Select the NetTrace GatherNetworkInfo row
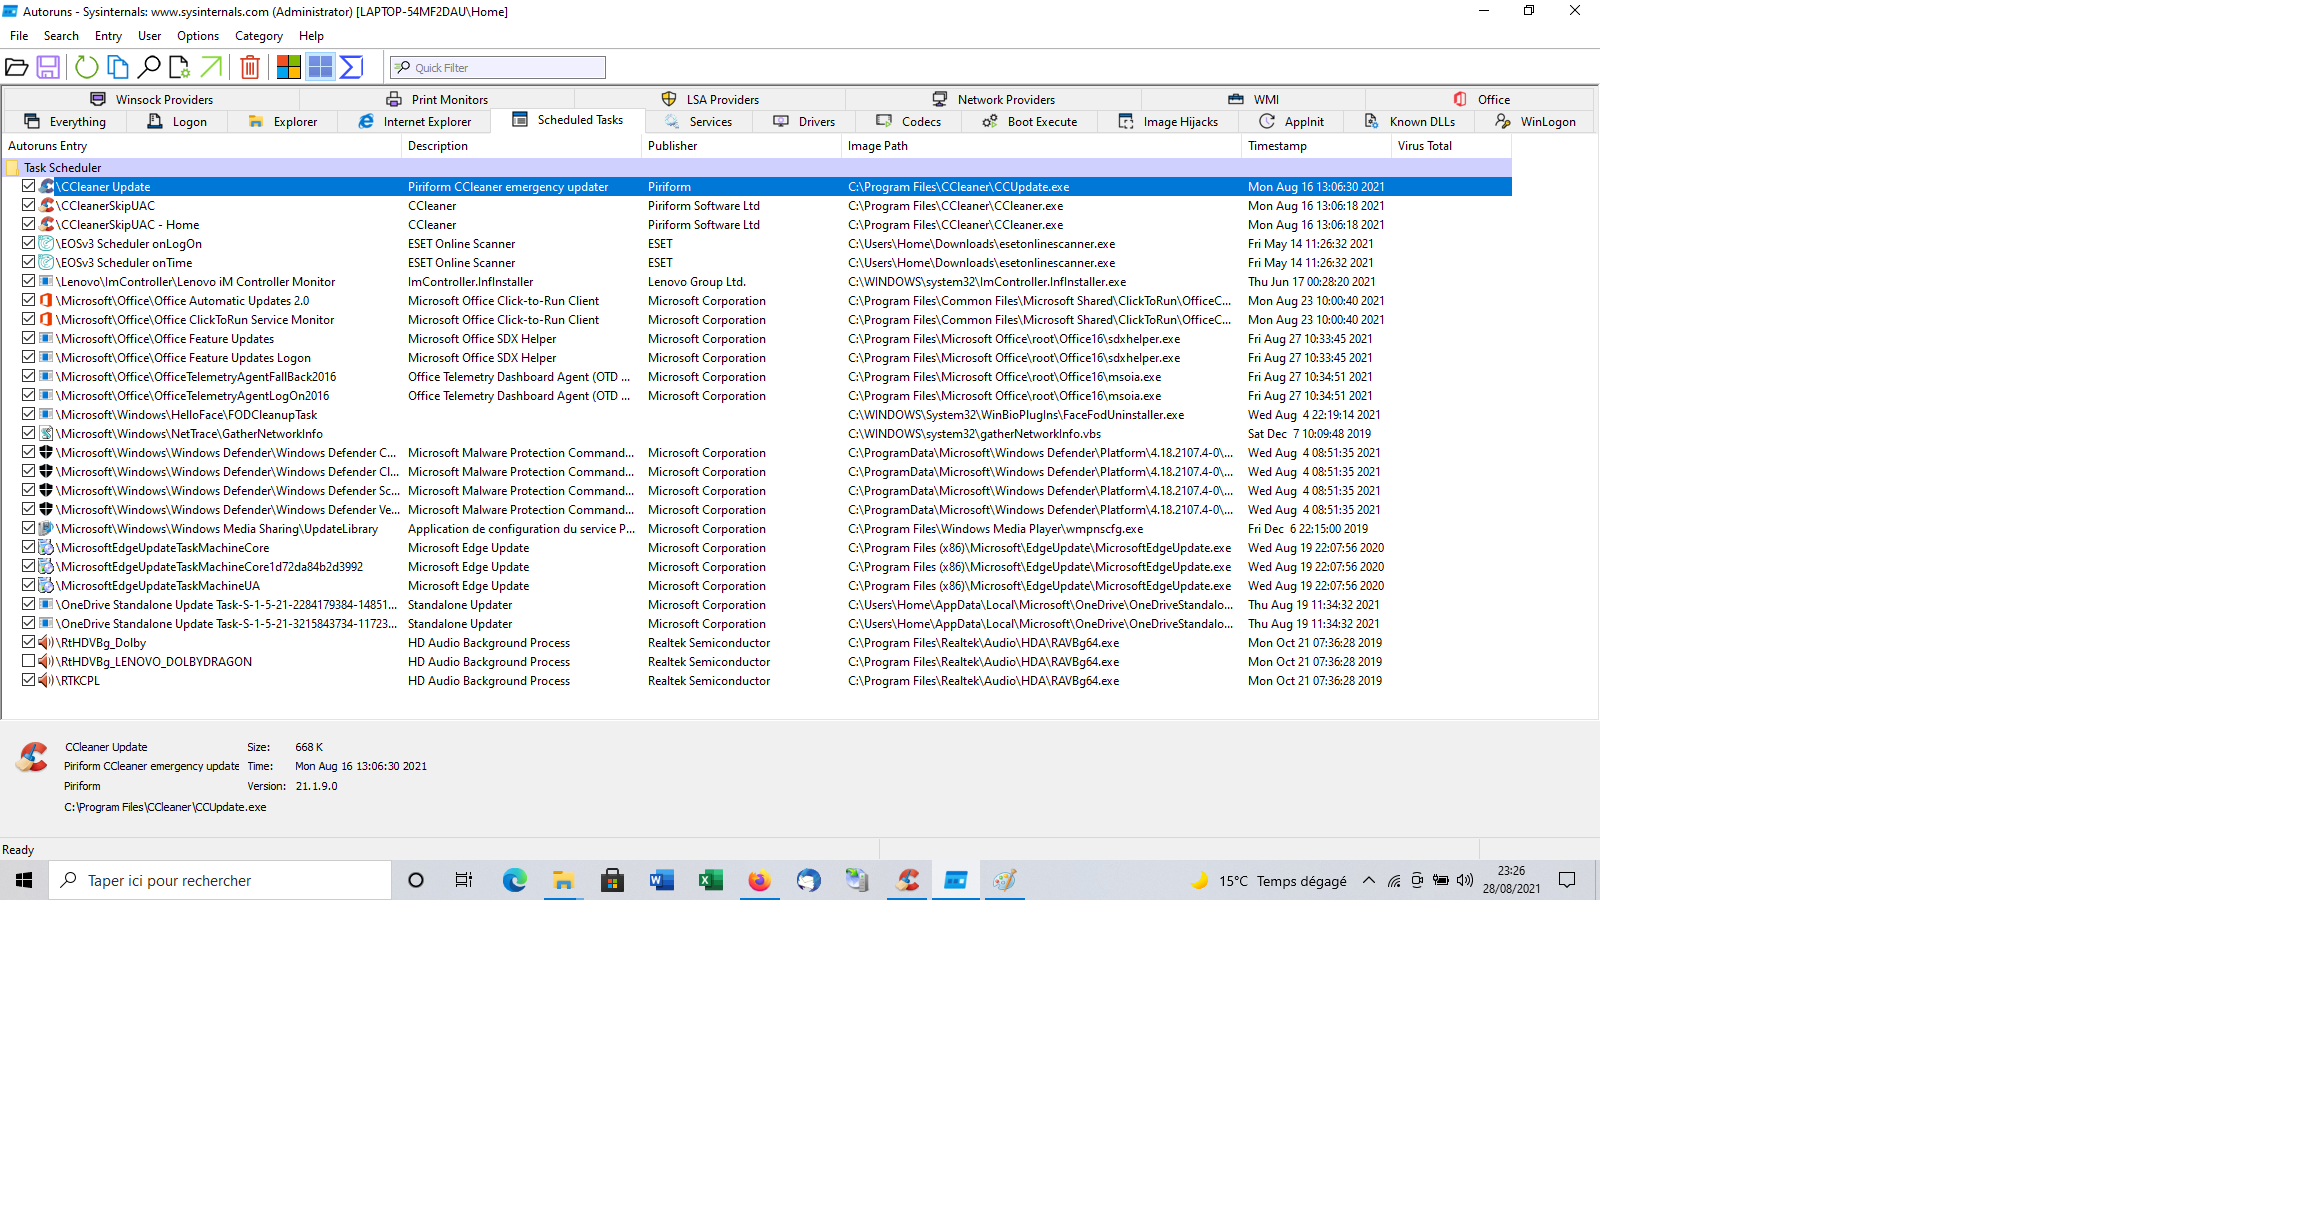2306x1232 pixels. (x=756, y=433)
